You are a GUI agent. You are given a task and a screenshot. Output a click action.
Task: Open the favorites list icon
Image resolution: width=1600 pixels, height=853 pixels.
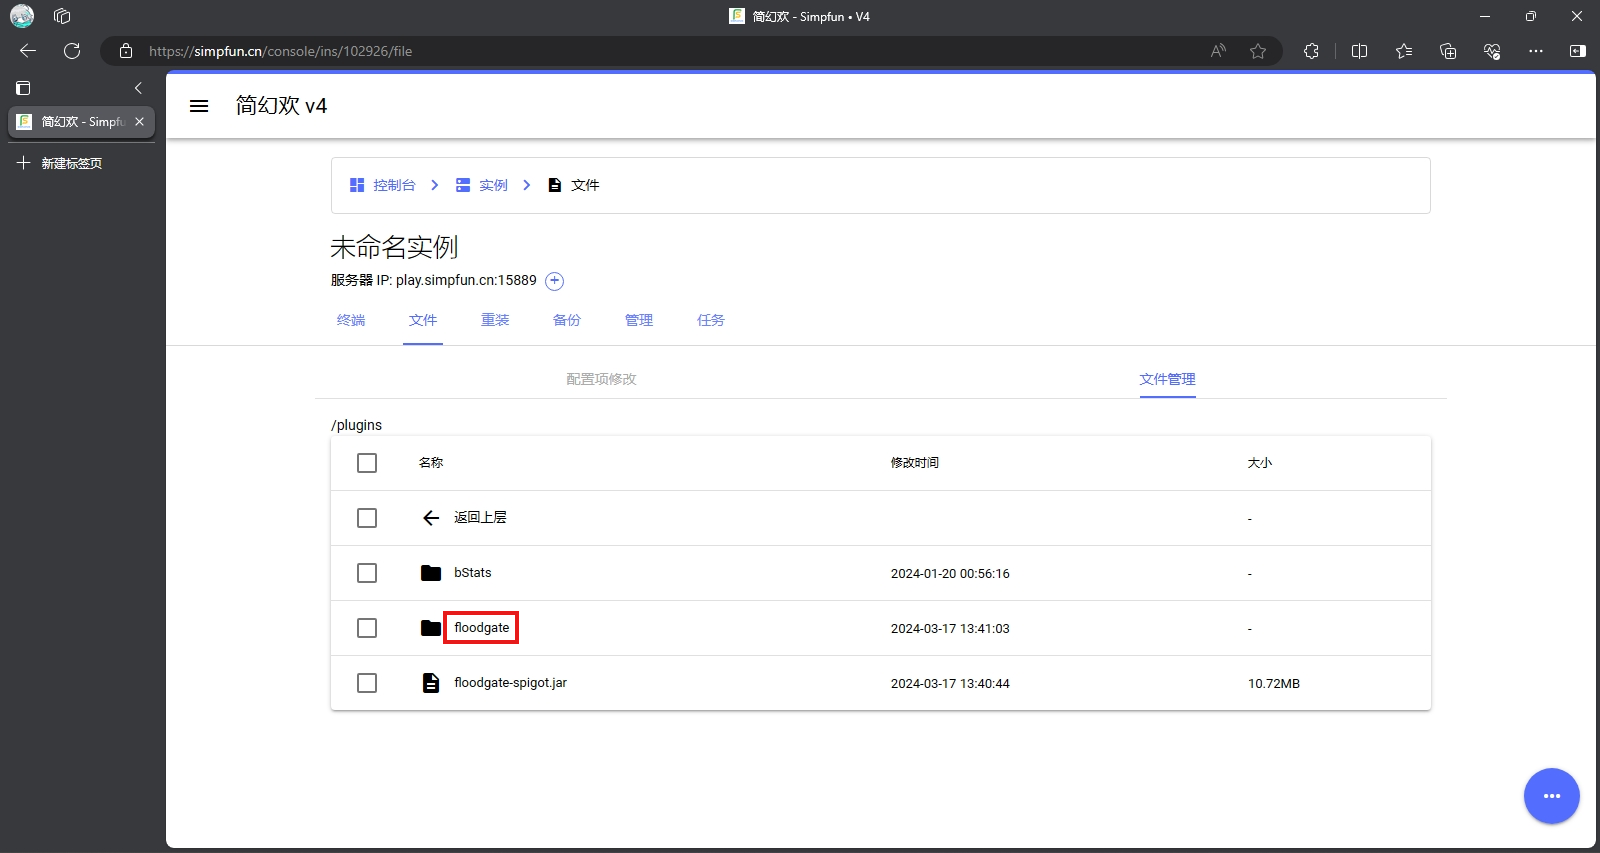(x=1404, y=51)
